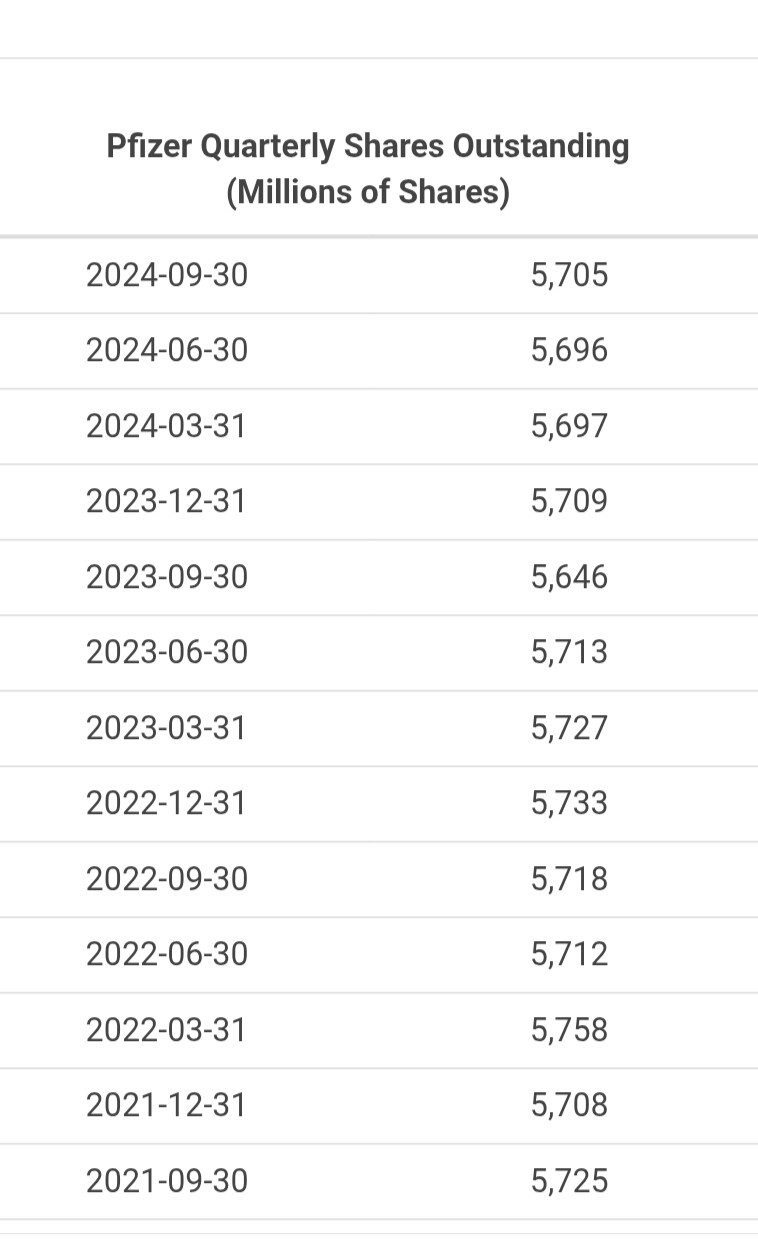Select the 2024-03-31 date cell
The width and height of the screenshot is (758, 1248).
166,426
